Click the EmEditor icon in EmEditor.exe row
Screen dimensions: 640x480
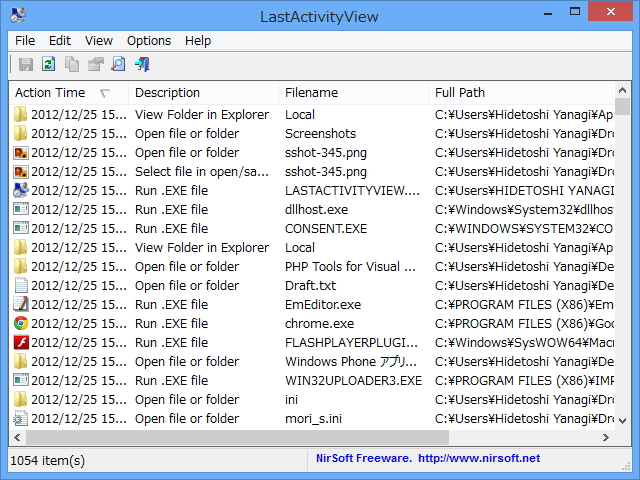(x=20, y=304)
